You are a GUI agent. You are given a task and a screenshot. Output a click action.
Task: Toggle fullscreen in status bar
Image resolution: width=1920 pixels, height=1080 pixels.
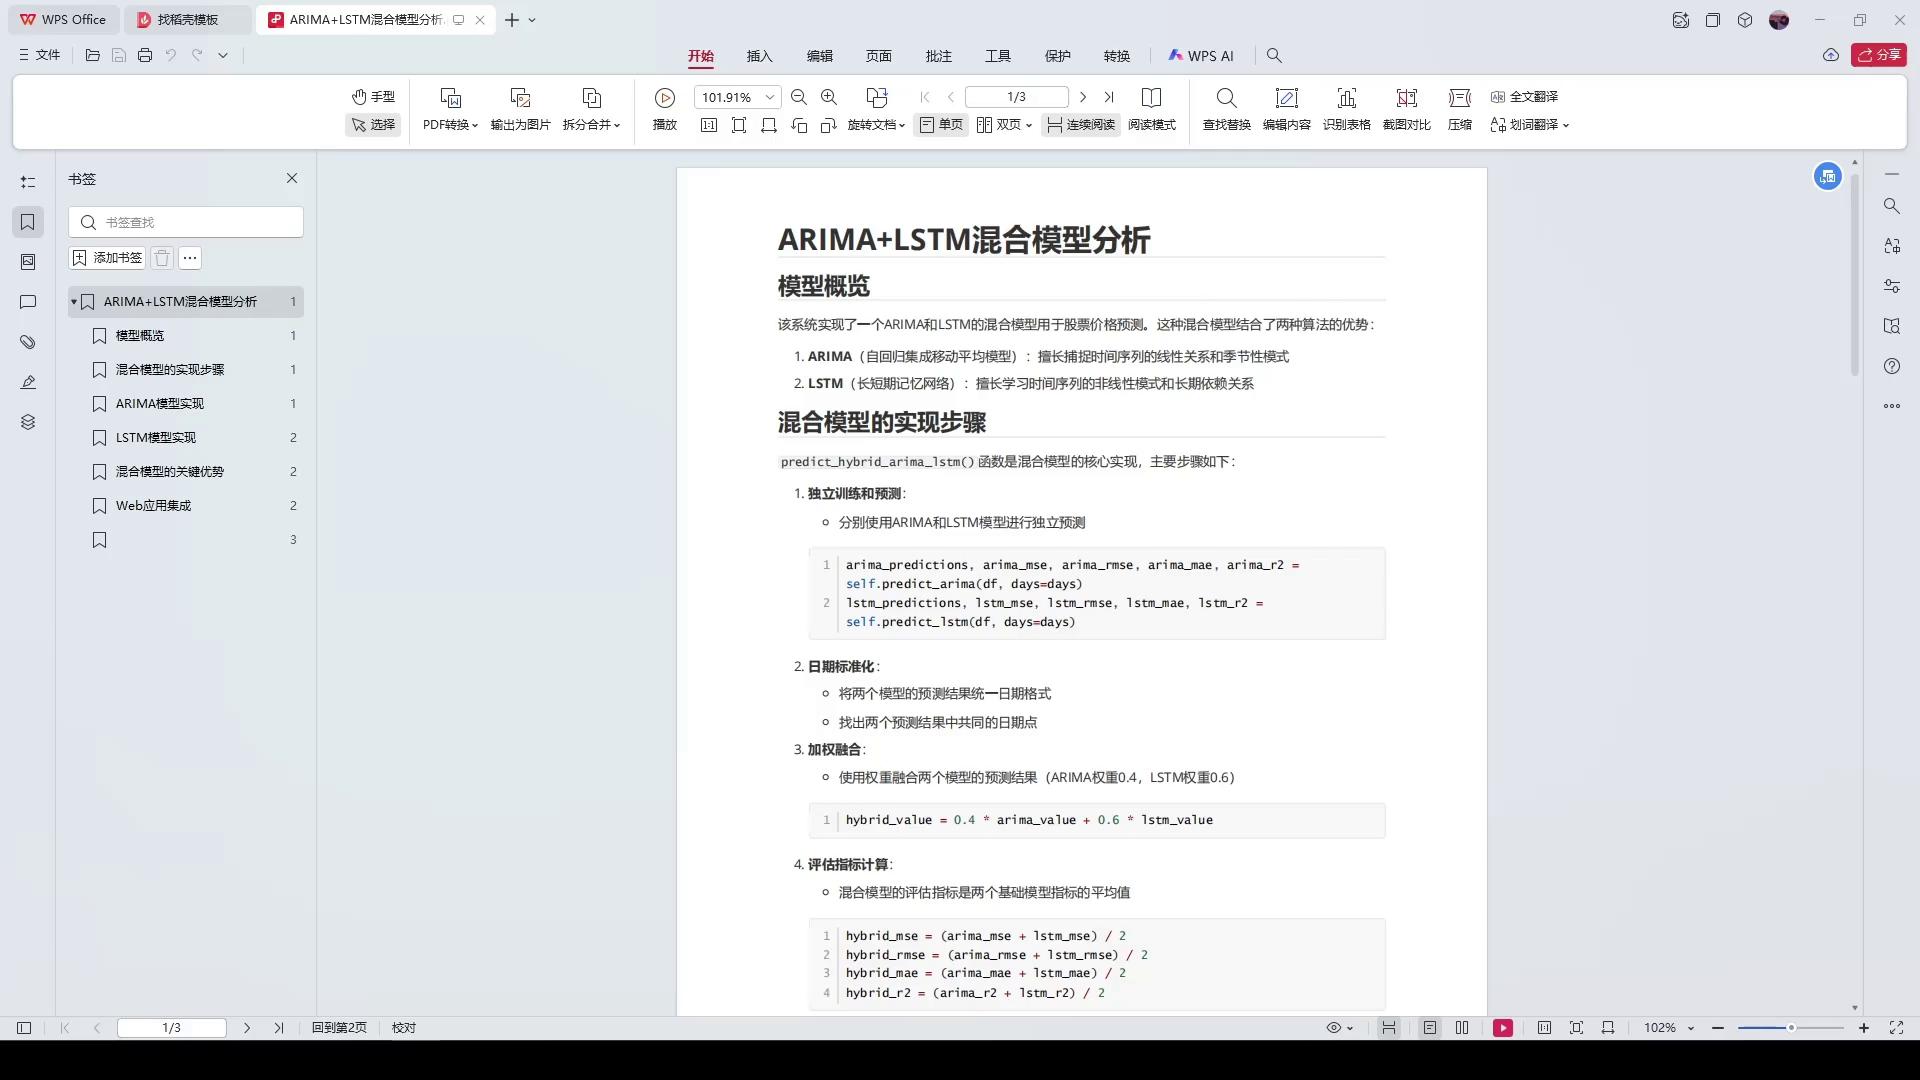(1896, 1027)
